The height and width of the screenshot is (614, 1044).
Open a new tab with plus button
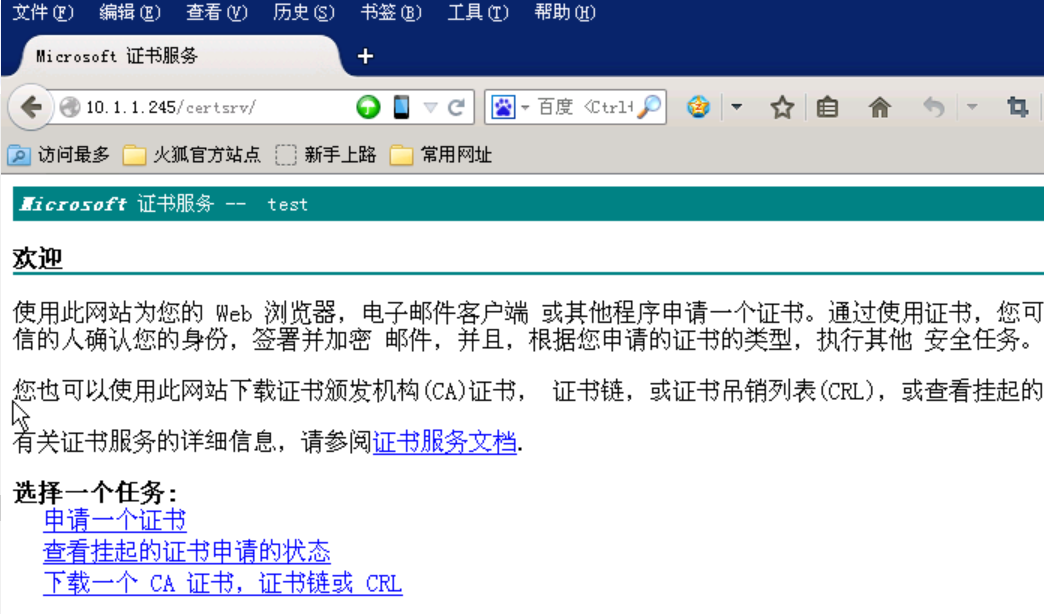pyautogui.click(x=365, y=57)
